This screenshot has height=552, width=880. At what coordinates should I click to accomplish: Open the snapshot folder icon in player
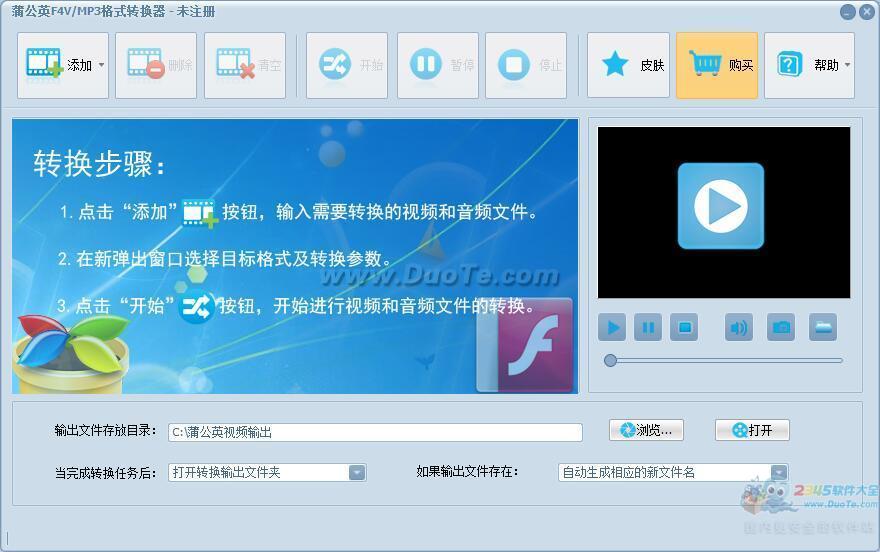tap(823, 327)
